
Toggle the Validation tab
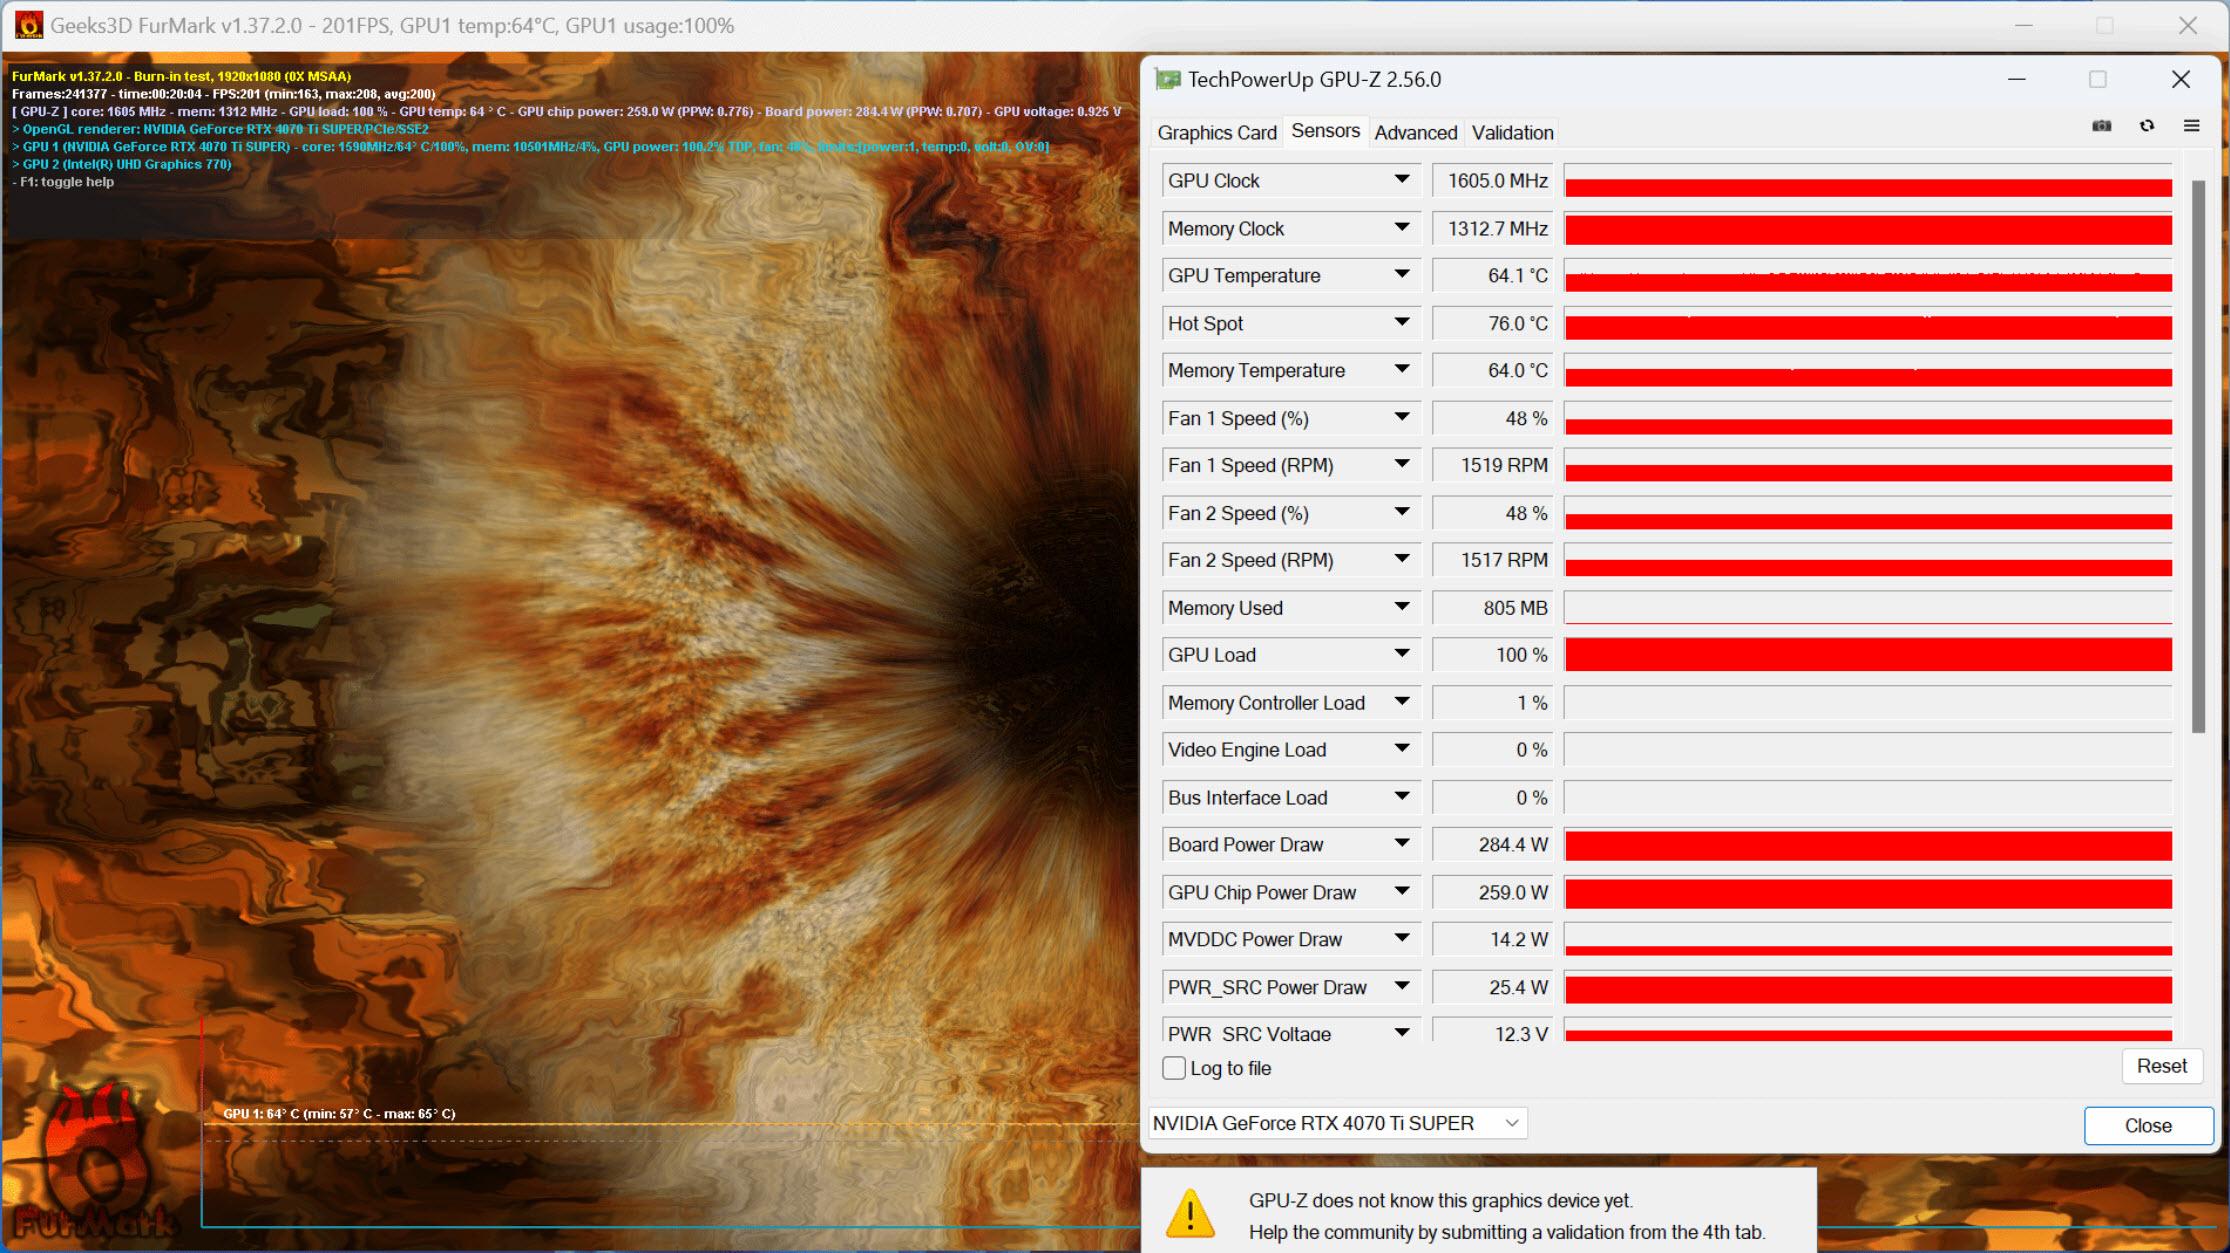(x=1513, y=132)
